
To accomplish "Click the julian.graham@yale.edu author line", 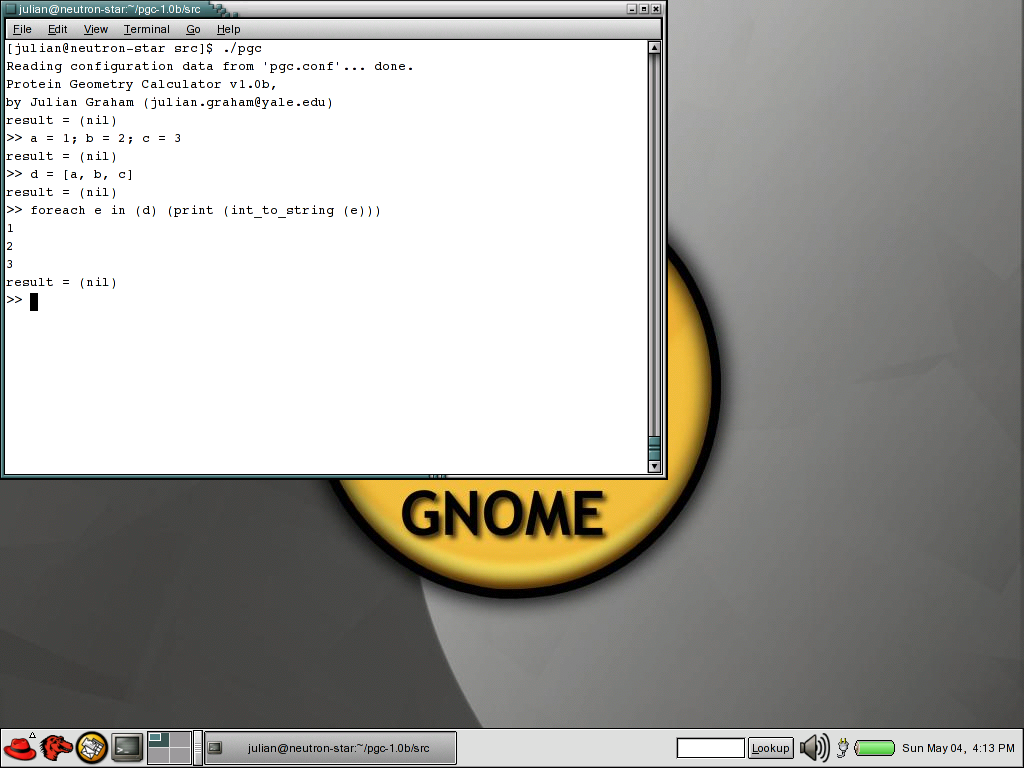I will tap(169, 103).
